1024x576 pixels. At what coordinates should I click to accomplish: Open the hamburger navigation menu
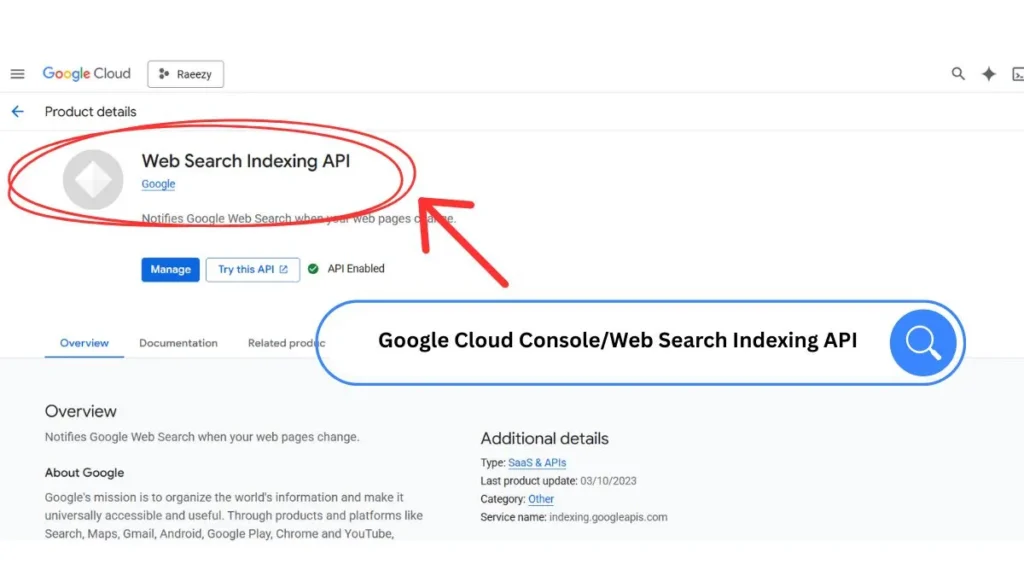click(18, 74)
